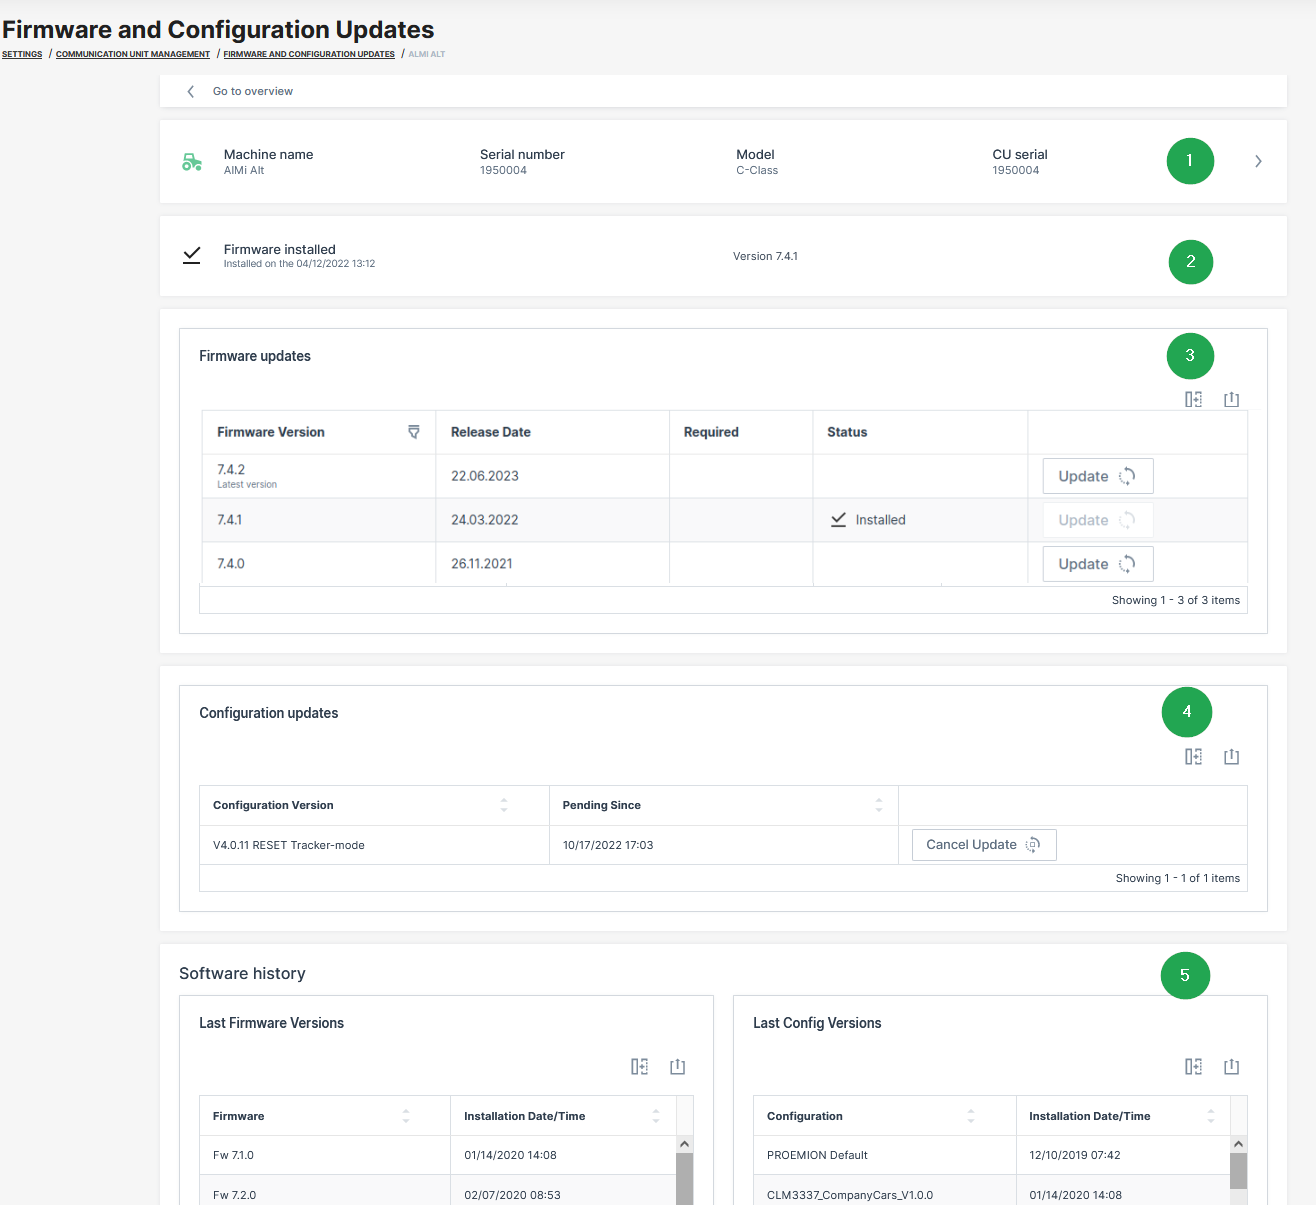Viewport: 1316px width, 1205px height.
Task: Open Settings breadcrumb link
Action: [22, 54]
